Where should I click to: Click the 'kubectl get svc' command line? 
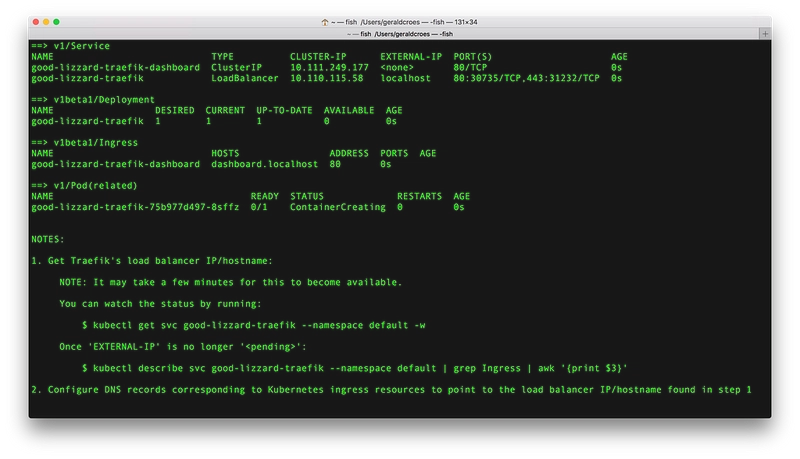click(254, 325)
